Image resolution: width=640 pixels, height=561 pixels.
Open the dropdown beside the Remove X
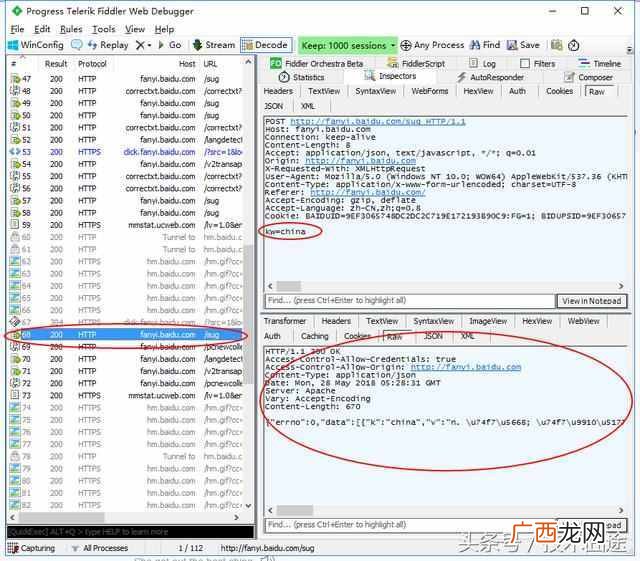coord(149,45)
